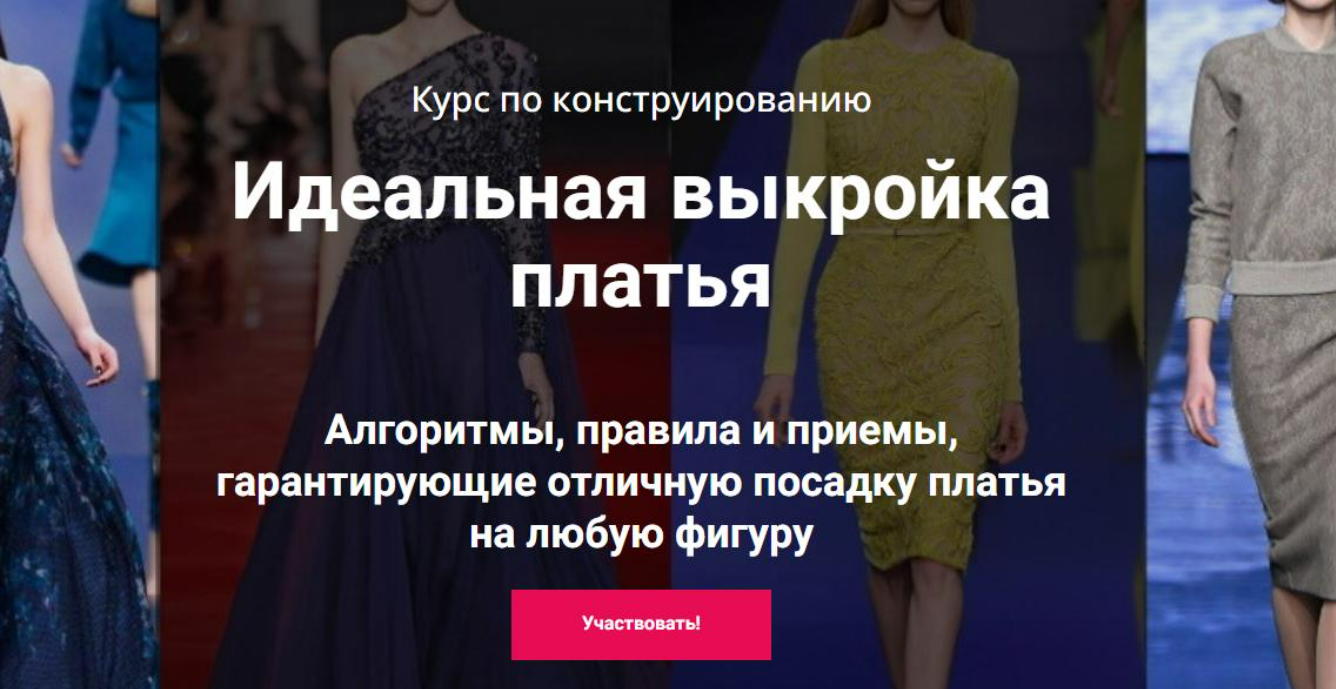The height and width of the screenshot is (689, 1336).
Task: Open the dark blue patterned dress photo
Action: click(x=79, y=344)
